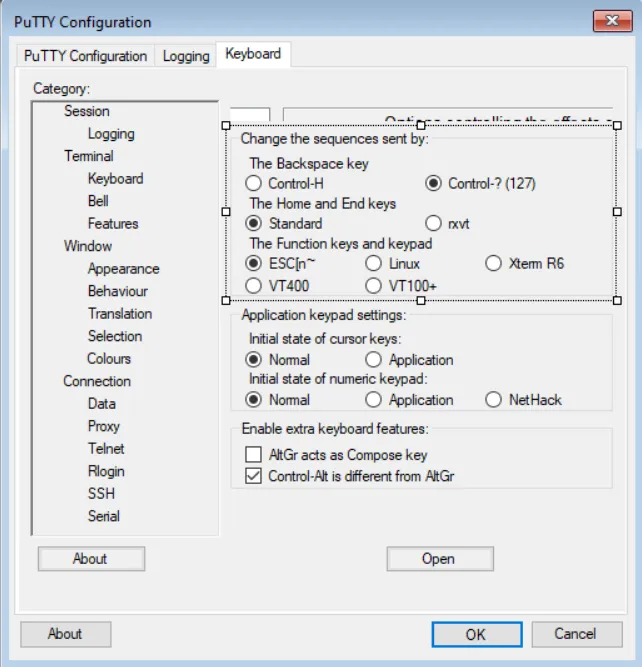Open Telnet settings in tree

coord(106,448)
